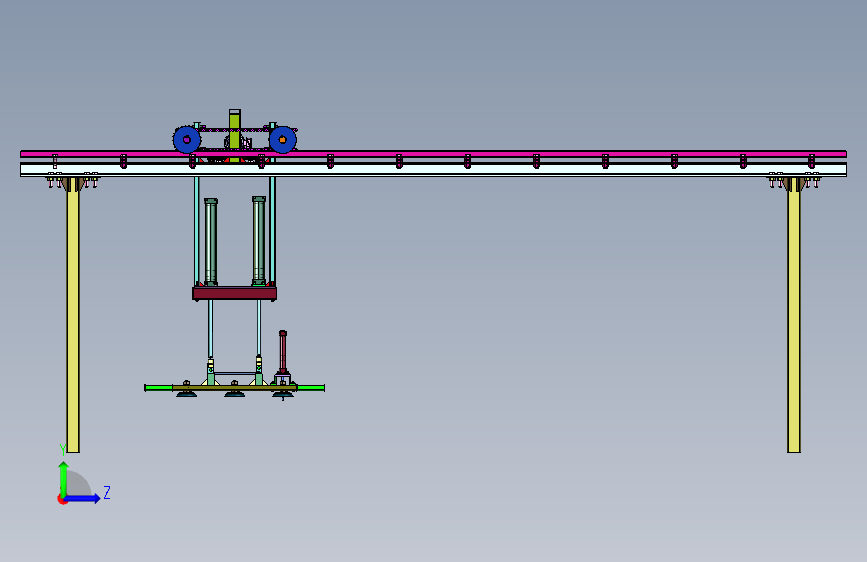The image size is (867, 562).
Task: Select the green end of suction bar, left side
Action: (159, 388)
